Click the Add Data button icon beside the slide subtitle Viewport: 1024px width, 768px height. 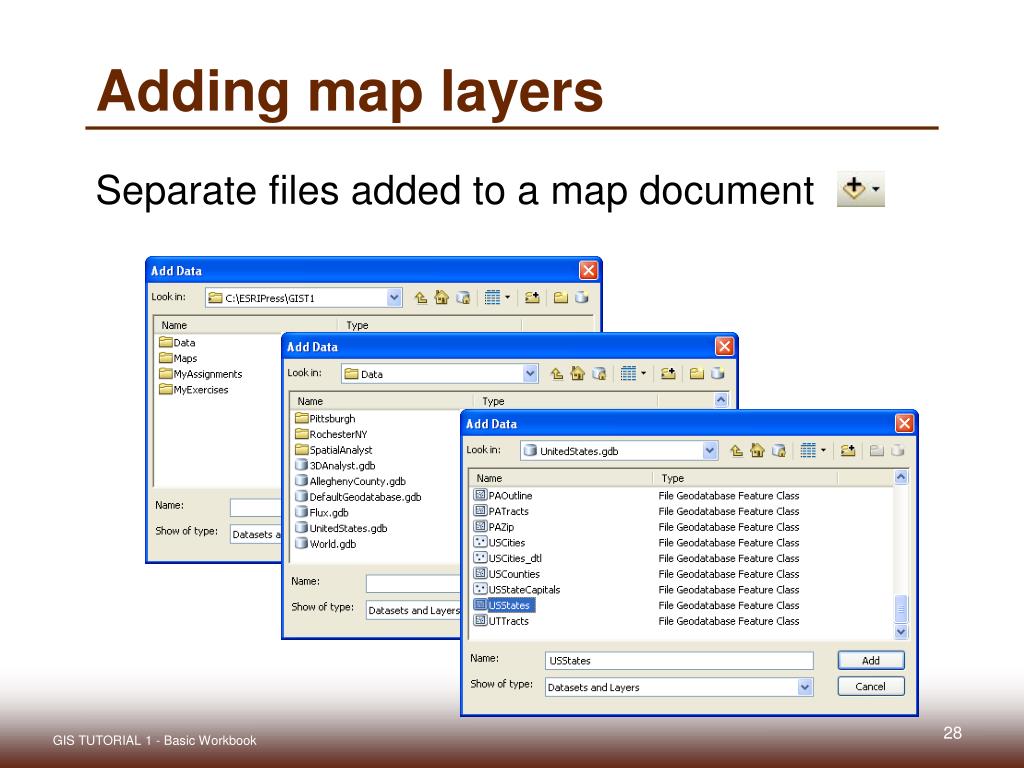point(860,189)
